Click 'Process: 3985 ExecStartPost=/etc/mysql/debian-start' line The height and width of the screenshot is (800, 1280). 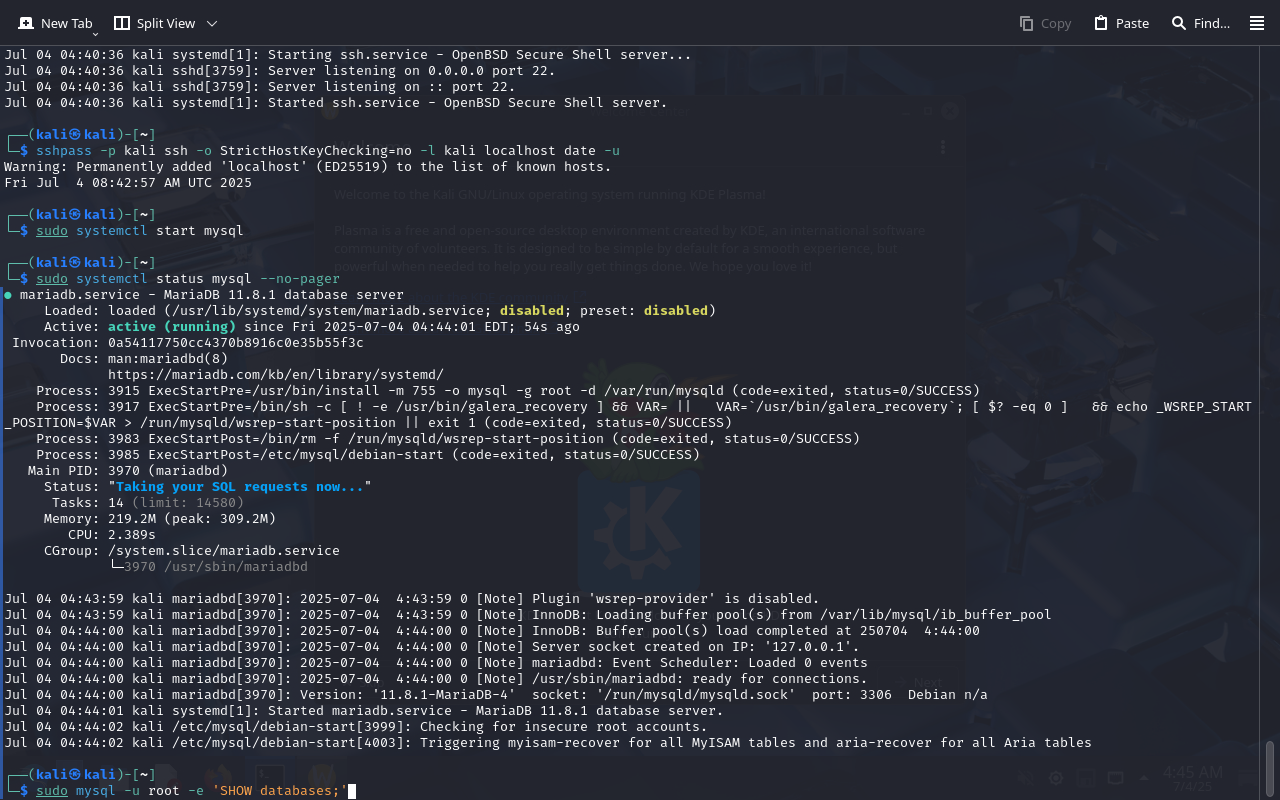point(368,455)
